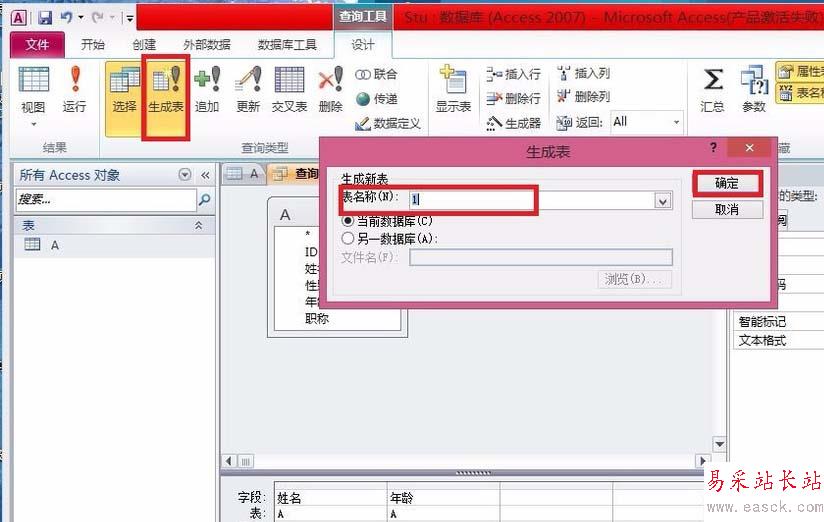Click the search magnifier in navigation pane
The height and width of the screenshot is (522, 824).
pos(205,199)
